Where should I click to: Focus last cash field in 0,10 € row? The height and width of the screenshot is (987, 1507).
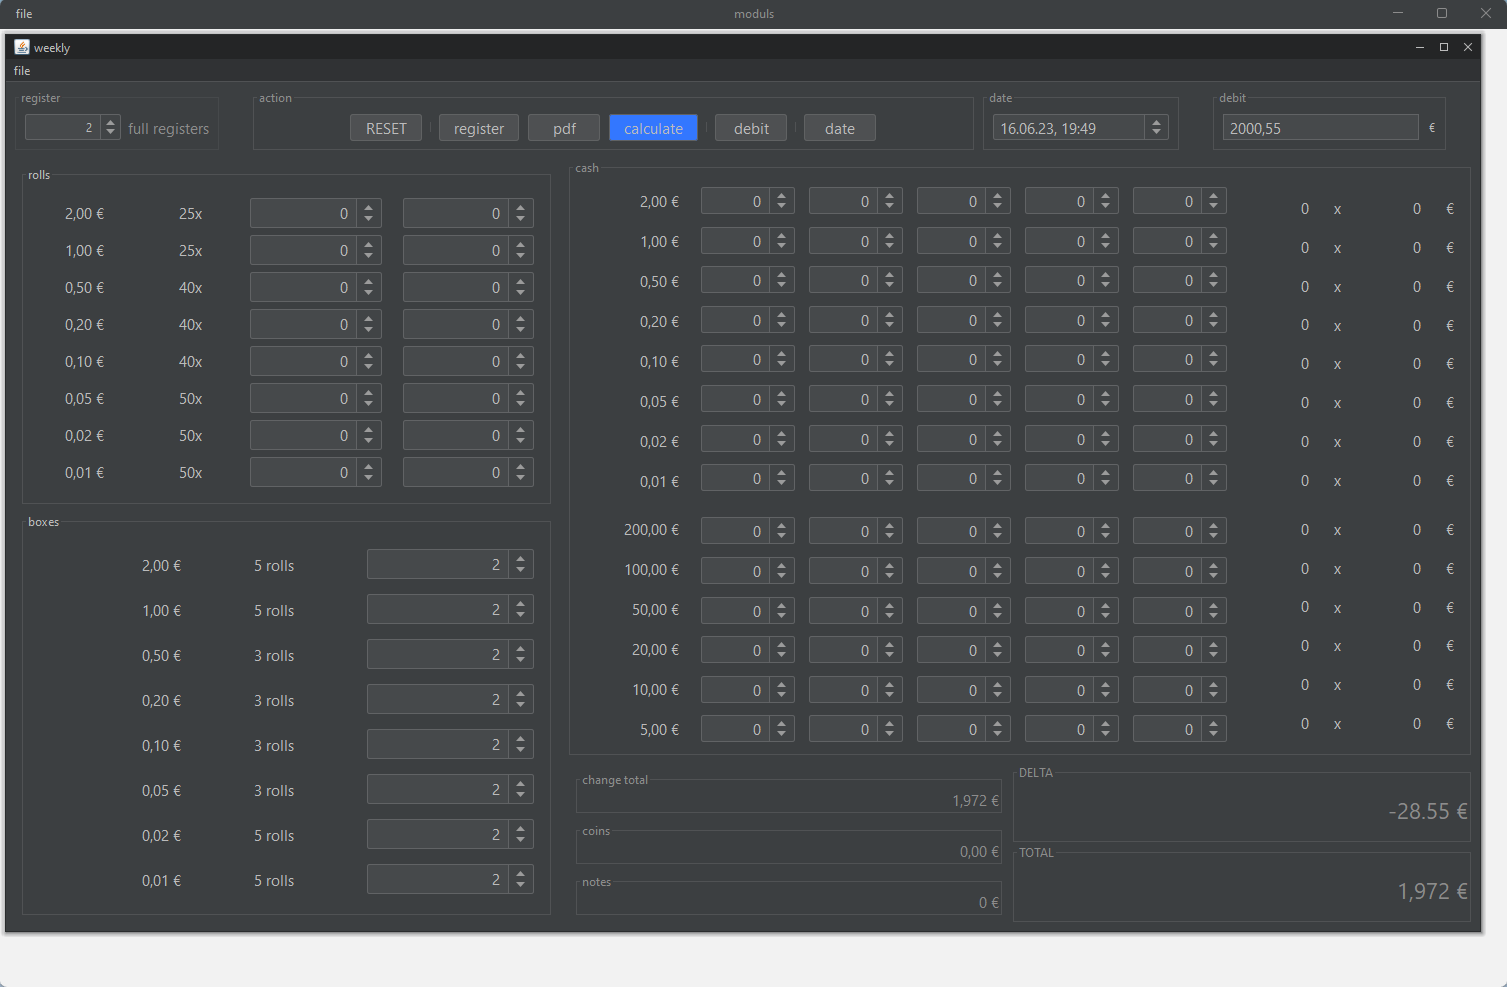[1167, 359]
